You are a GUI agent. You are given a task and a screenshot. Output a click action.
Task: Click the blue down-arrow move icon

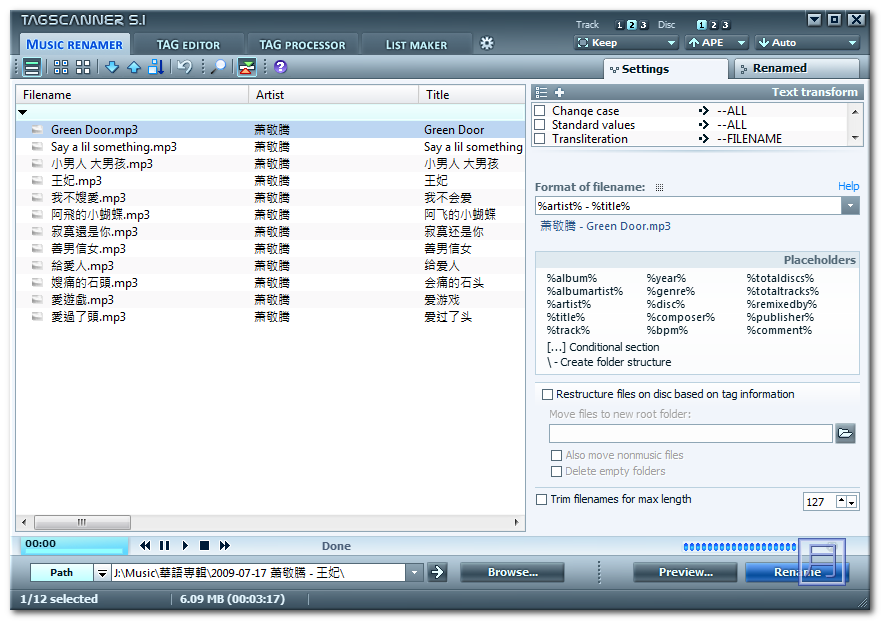(x=112, y=68)
